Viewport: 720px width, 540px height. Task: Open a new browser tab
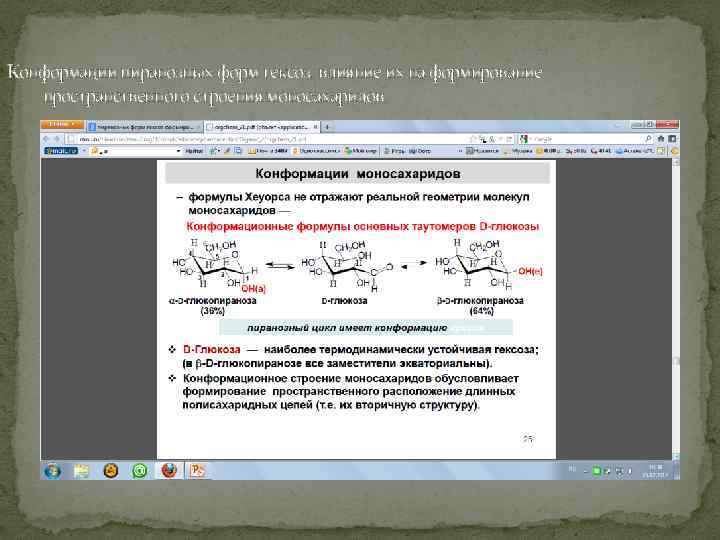pos(327,127)
